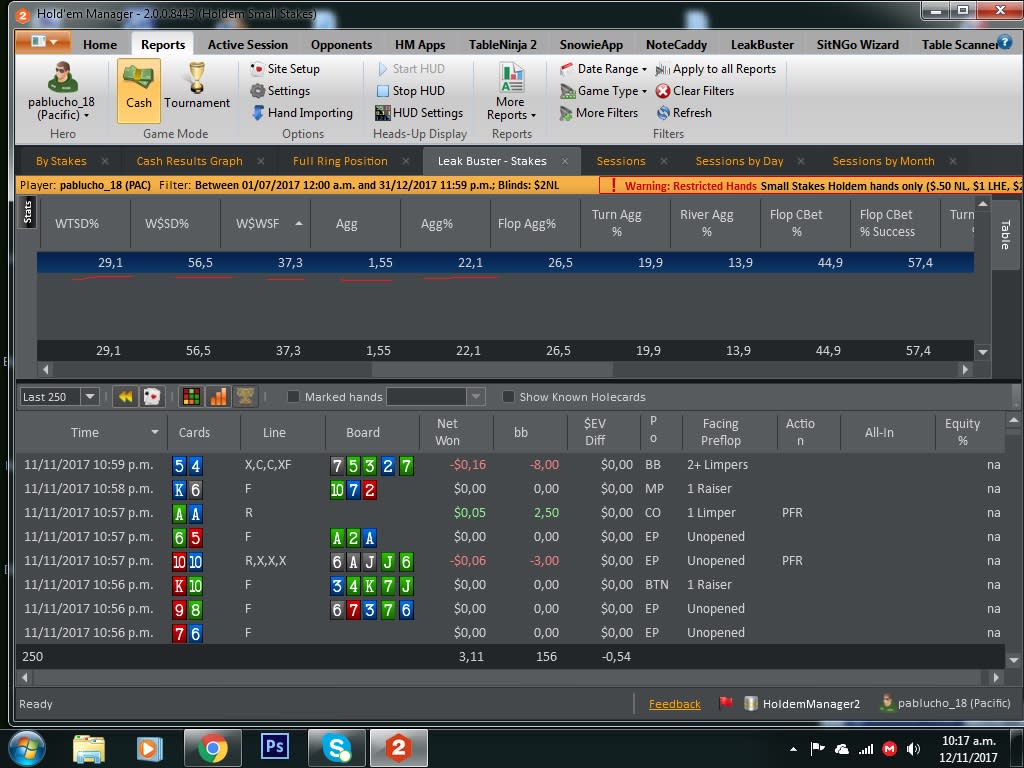This screenshot has height=768, width=1024.
Task: Open Settings in the Options group
Action: [280, 91]
